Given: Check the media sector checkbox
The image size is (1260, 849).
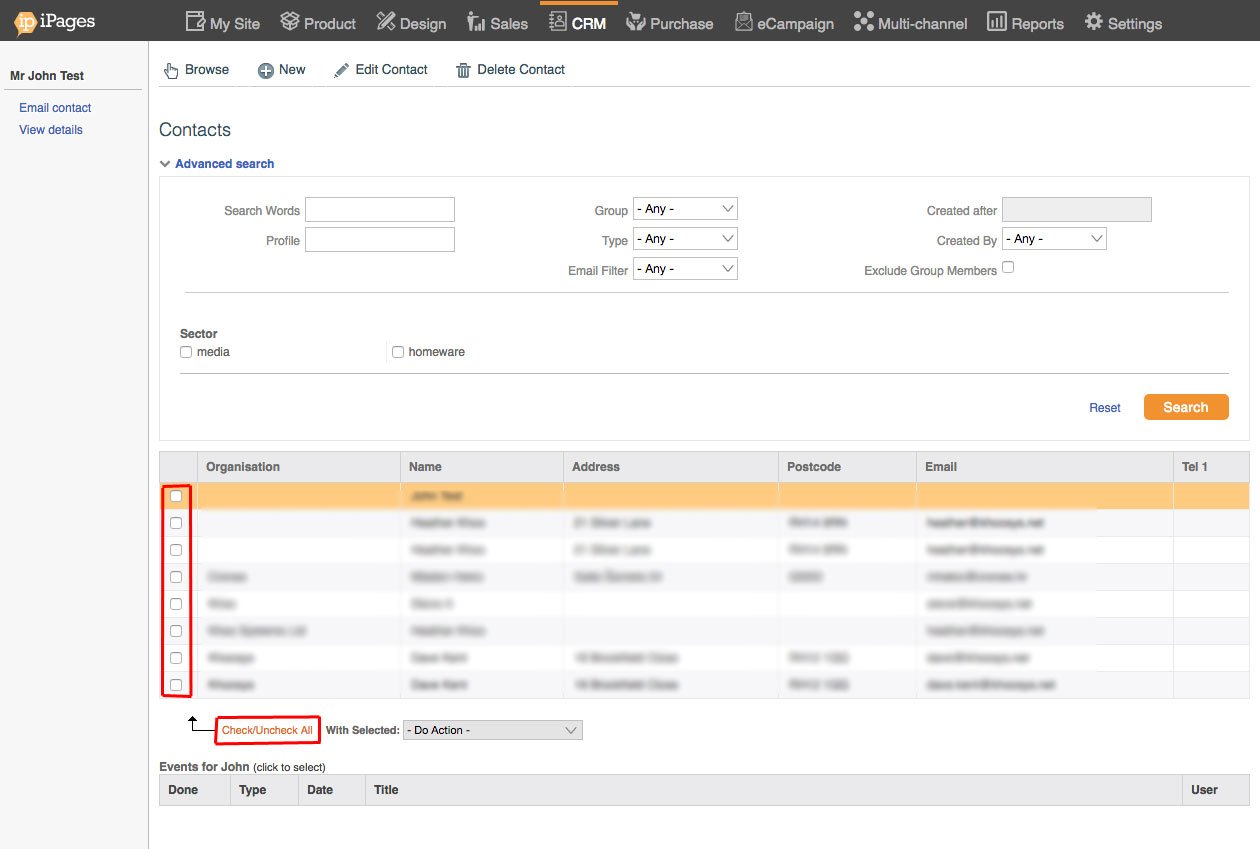Looking at the screenshot, I should coord(186,352).
